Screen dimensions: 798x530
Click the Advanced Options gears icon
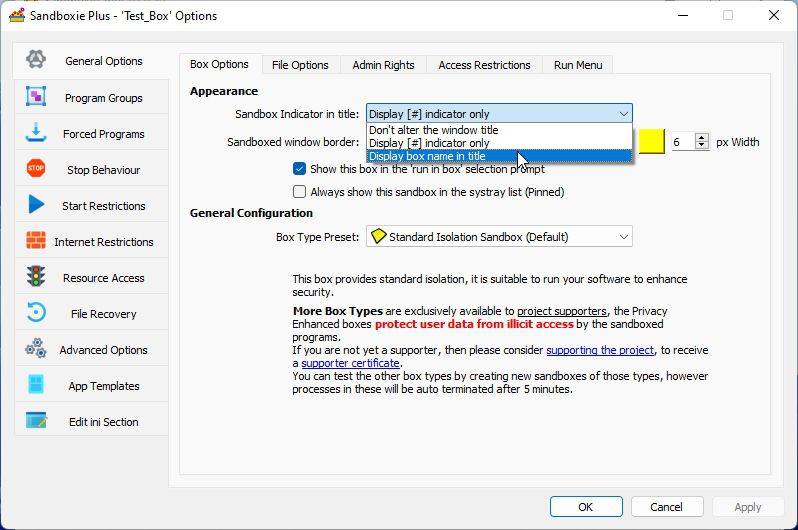(36, 348)
